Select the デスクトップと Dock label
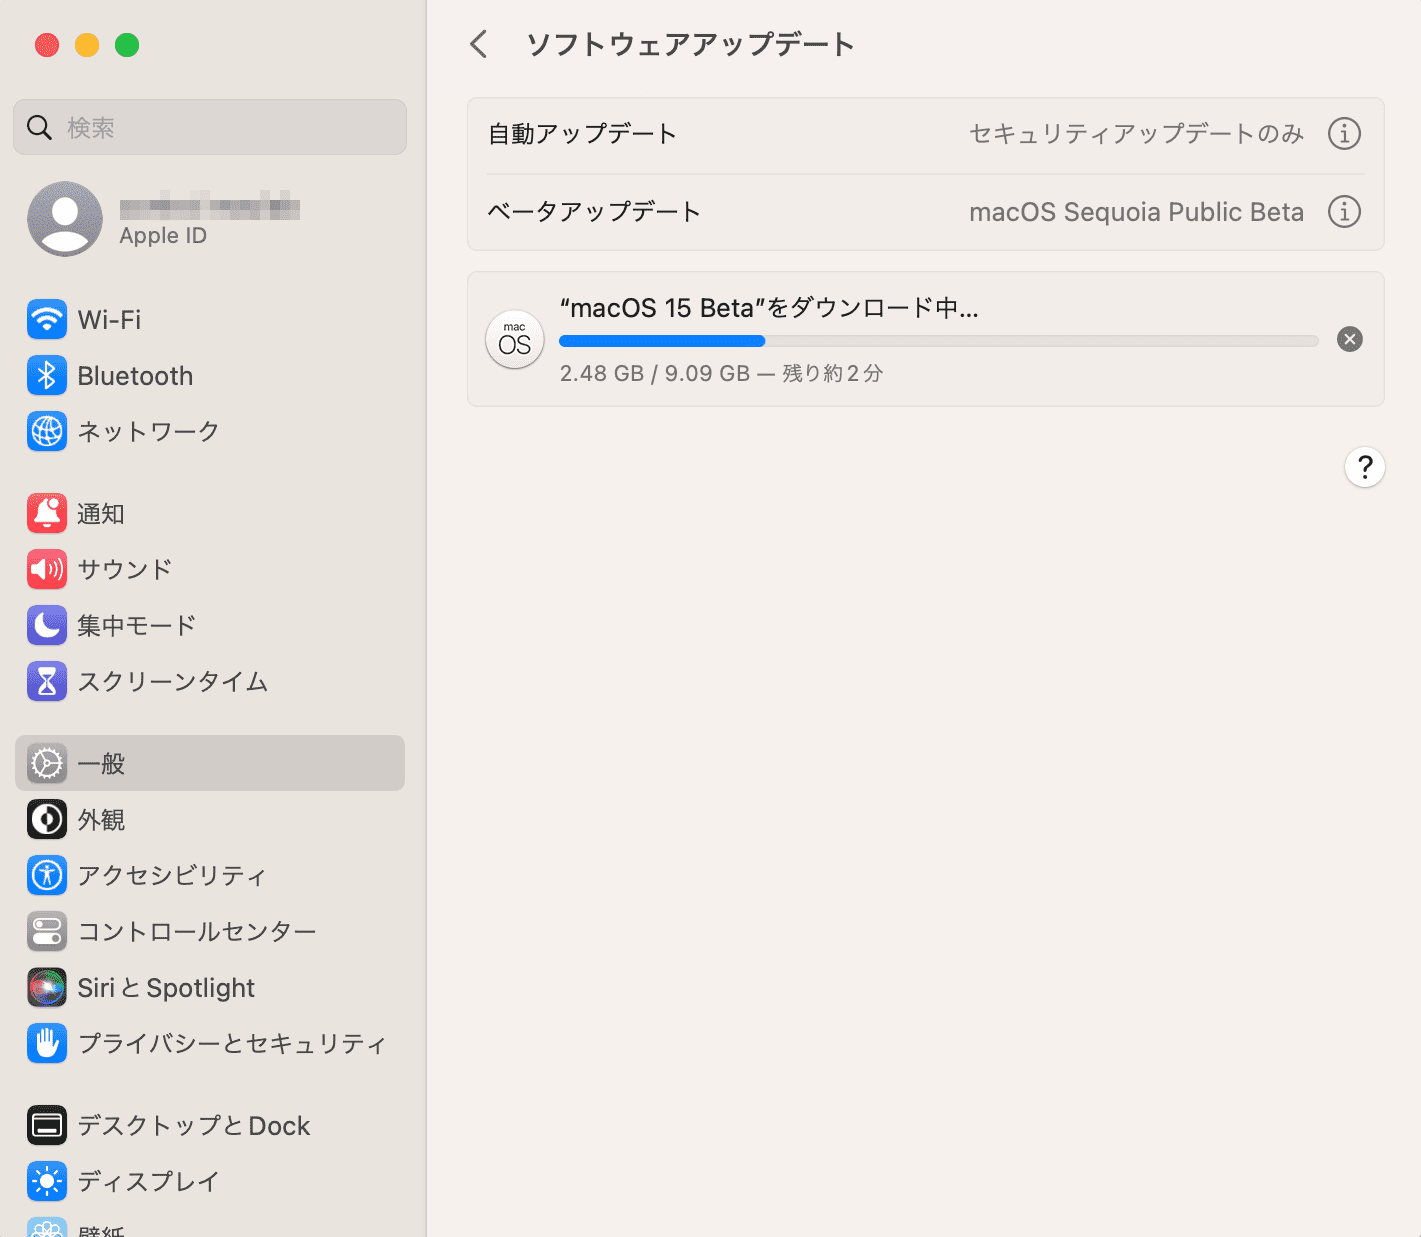Image resolution: width=1421 pixels, height=1237 pixels. tap(194, 1125)
